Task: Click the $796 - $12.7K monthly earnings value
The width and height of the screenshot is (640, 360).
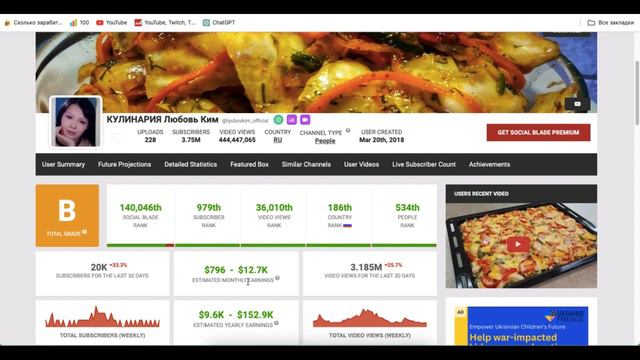Action: coord(236,270)
